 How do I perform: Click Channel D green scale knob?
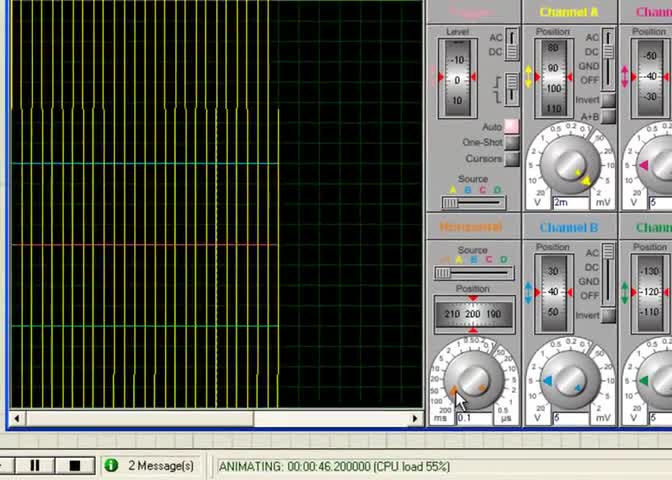[654, 380]
